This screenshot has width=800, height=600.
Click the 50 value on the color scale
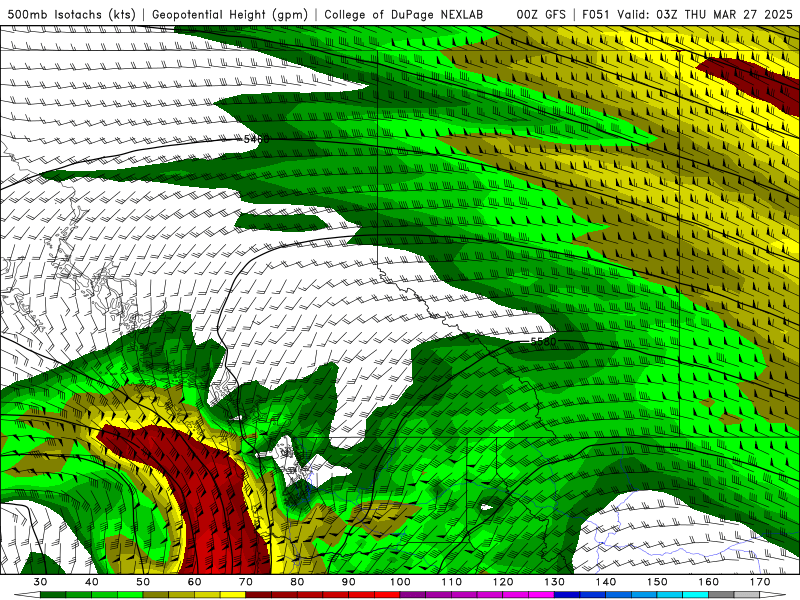[x=143, y=582]
